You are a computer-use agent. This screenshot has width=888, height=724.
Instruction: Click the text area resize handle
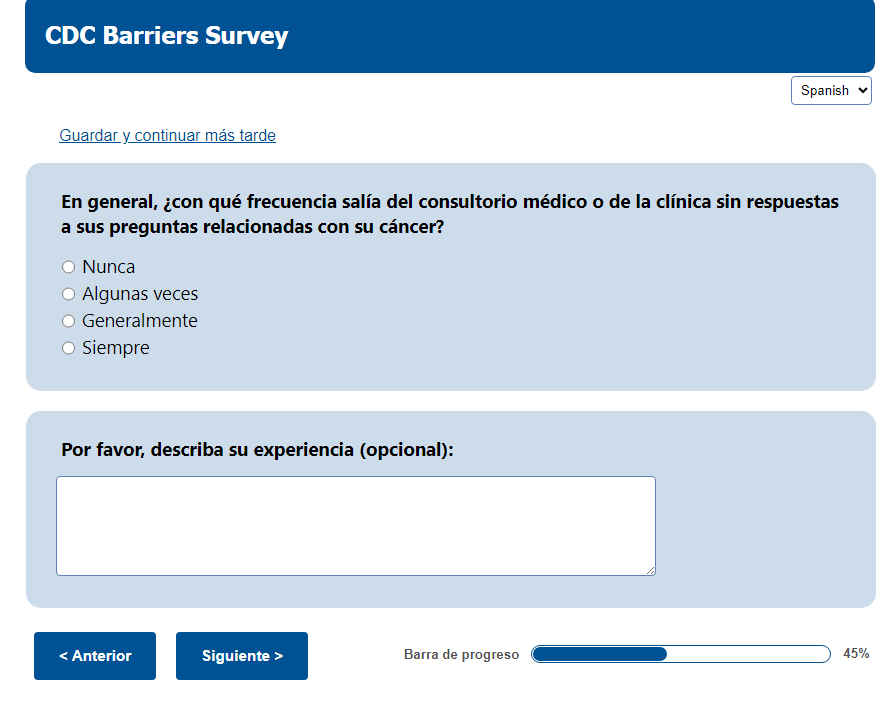pyautogui.click(x=650, y=570)
